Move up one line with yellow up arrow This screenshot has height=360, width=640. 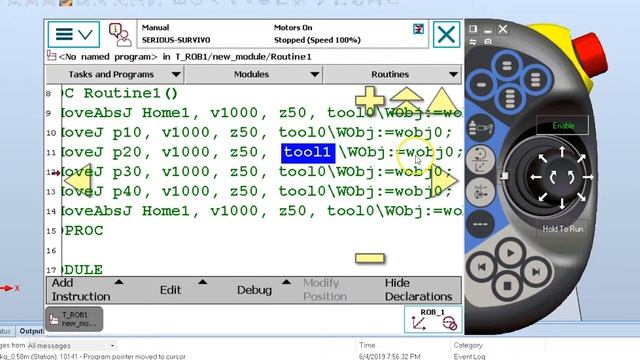coord(442,100)
